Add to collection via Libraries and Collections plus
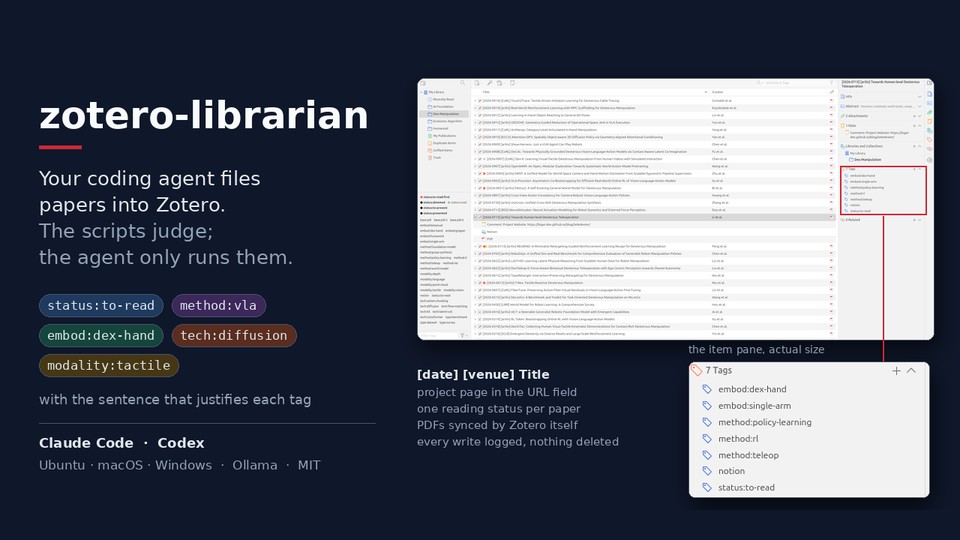Screen dimensions: 960x540 click(915, 146)
